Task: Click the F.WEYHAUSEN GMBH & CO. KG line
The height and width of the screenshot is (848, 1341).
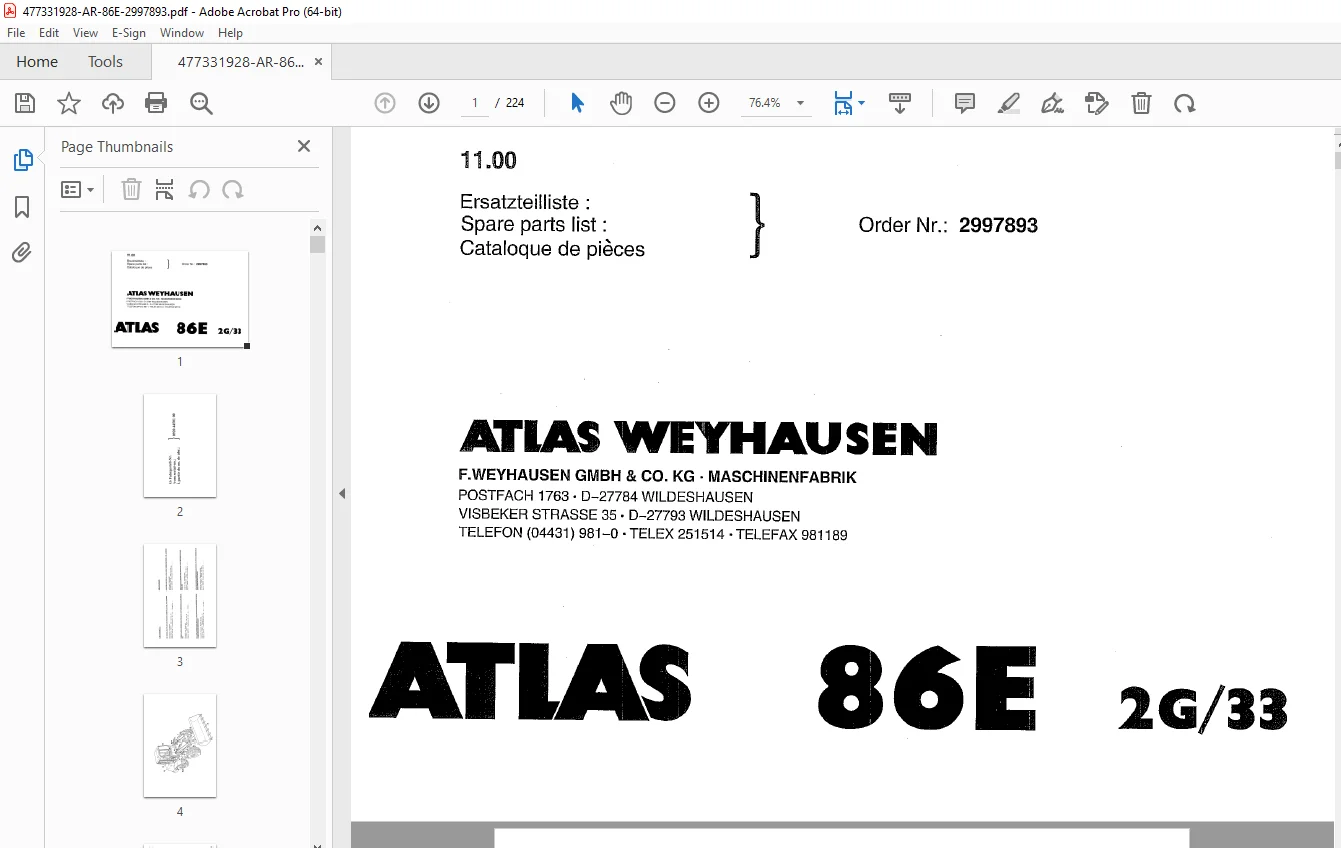Action: [657, 477]
